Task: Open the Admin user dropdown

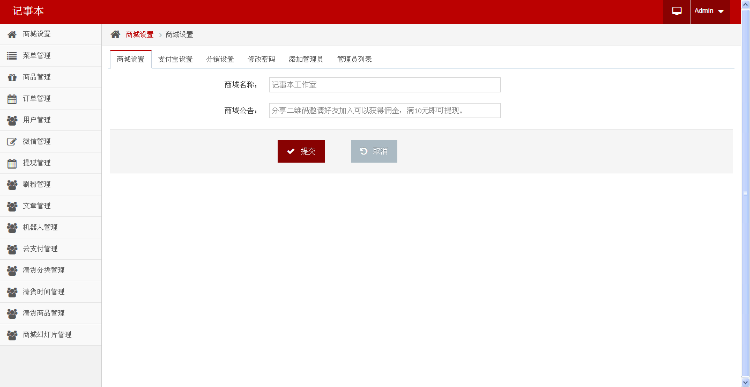Action: 709,11
